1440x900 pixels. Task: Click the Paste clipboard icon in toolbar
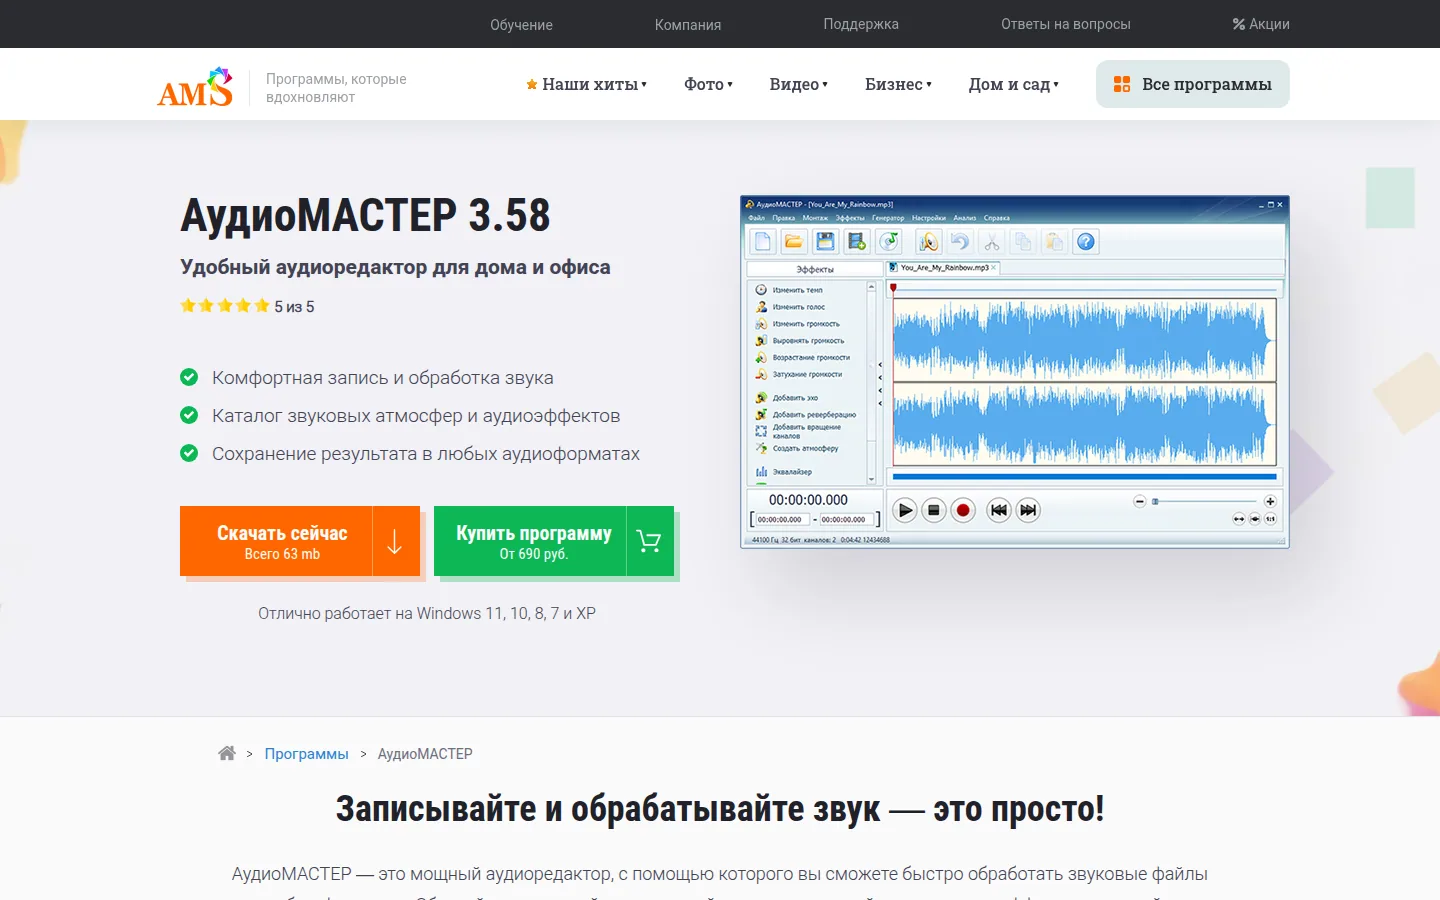[1054, 241]
